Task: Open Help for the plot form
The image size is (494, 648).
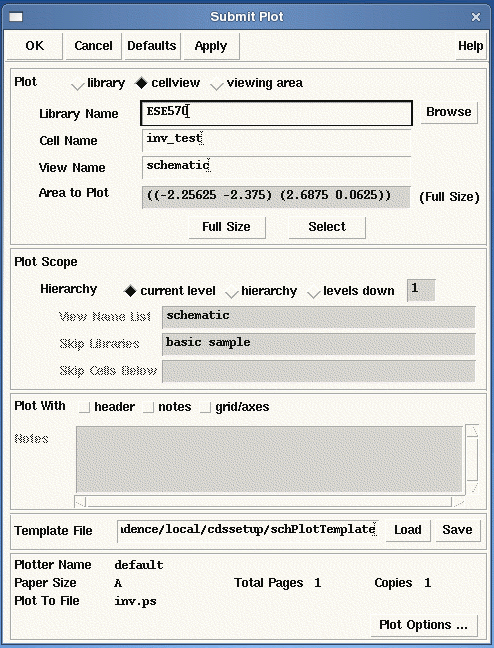Action: coord(470,45)
